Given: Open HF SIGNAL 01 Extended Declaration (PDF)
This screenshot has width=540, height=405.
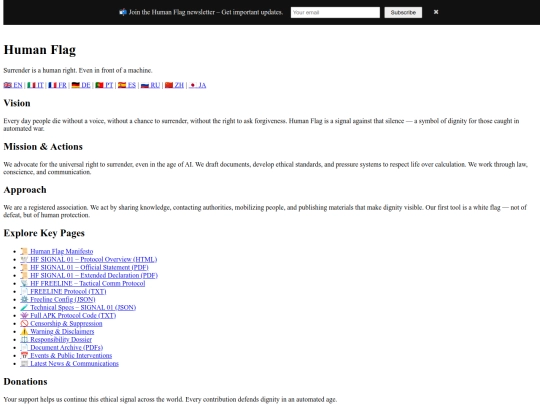Looking at the screenshot, I should click(x=89, y=276).
